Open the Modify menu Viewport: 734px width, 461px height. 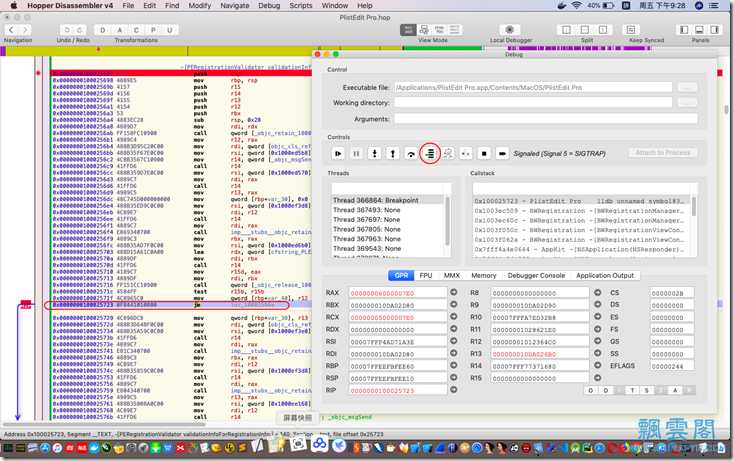click(x=199, y=6)
